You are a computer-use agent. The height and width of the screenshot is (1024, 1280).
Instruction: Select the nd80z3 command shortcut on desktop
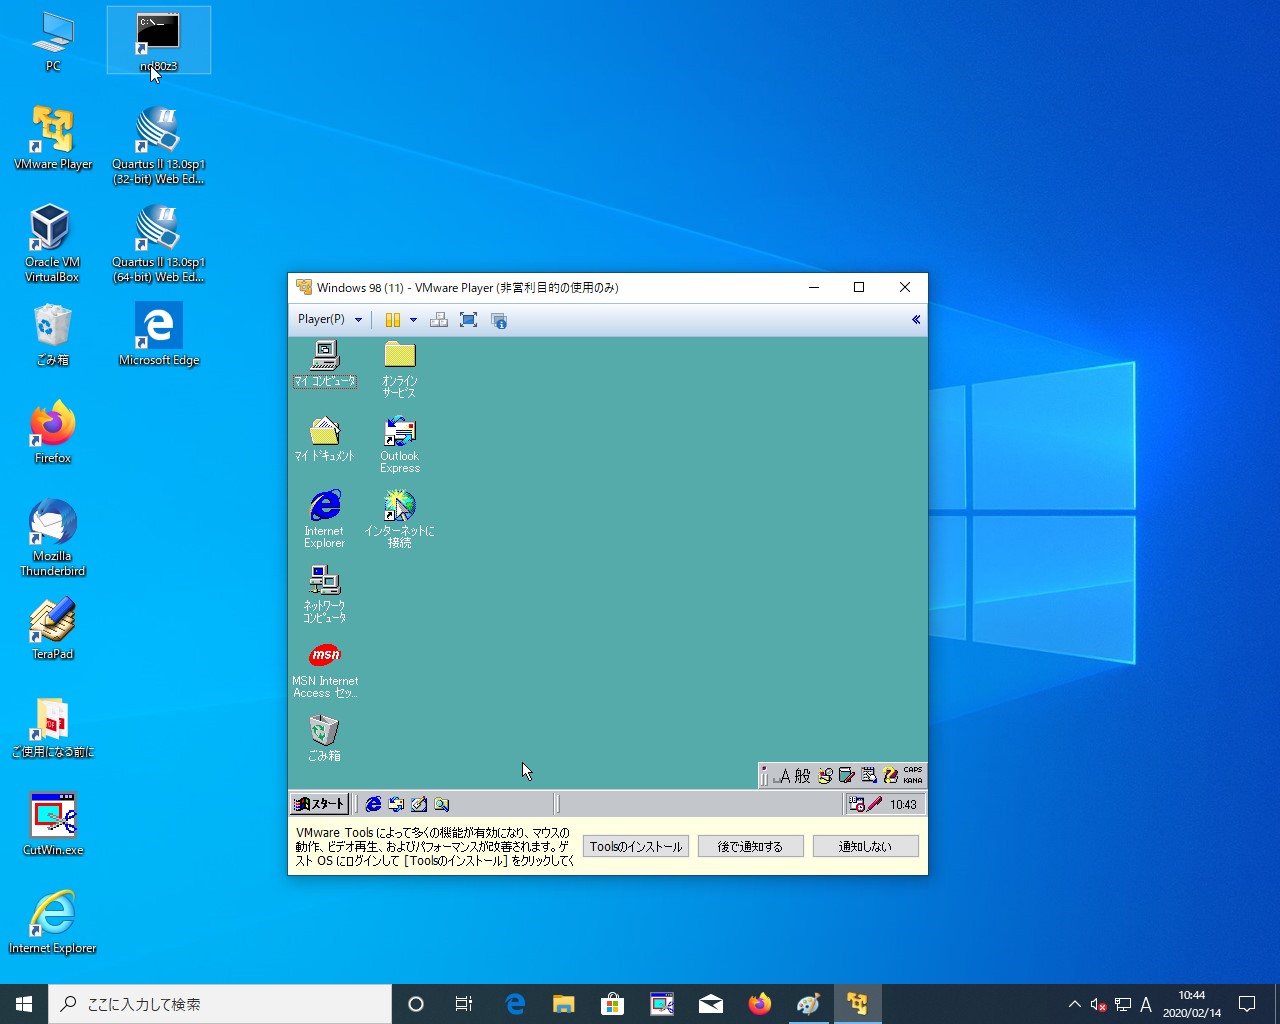(158, 42)
